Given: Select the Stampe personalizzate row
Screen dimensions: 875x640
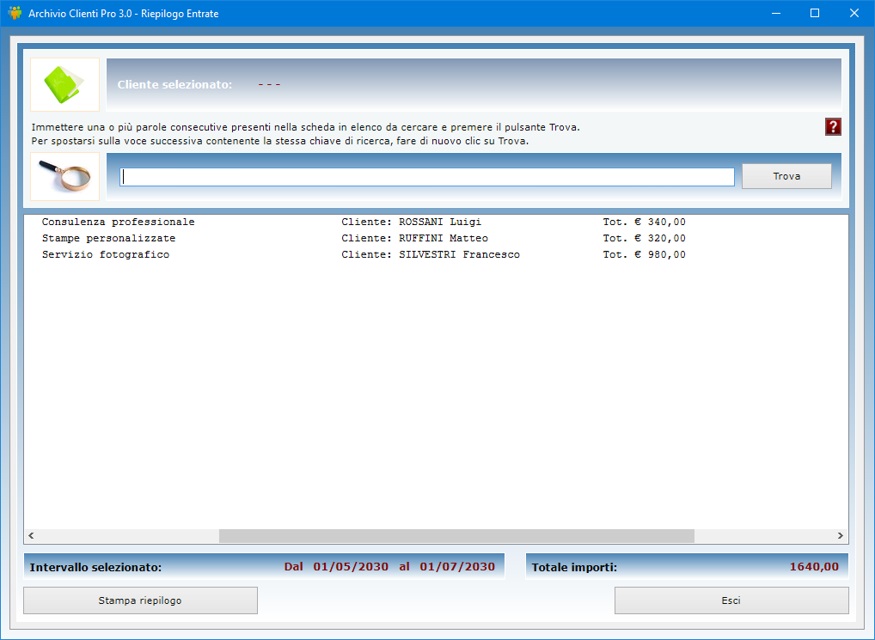Looking at the screenshot, I should click(x=435, y=238).
